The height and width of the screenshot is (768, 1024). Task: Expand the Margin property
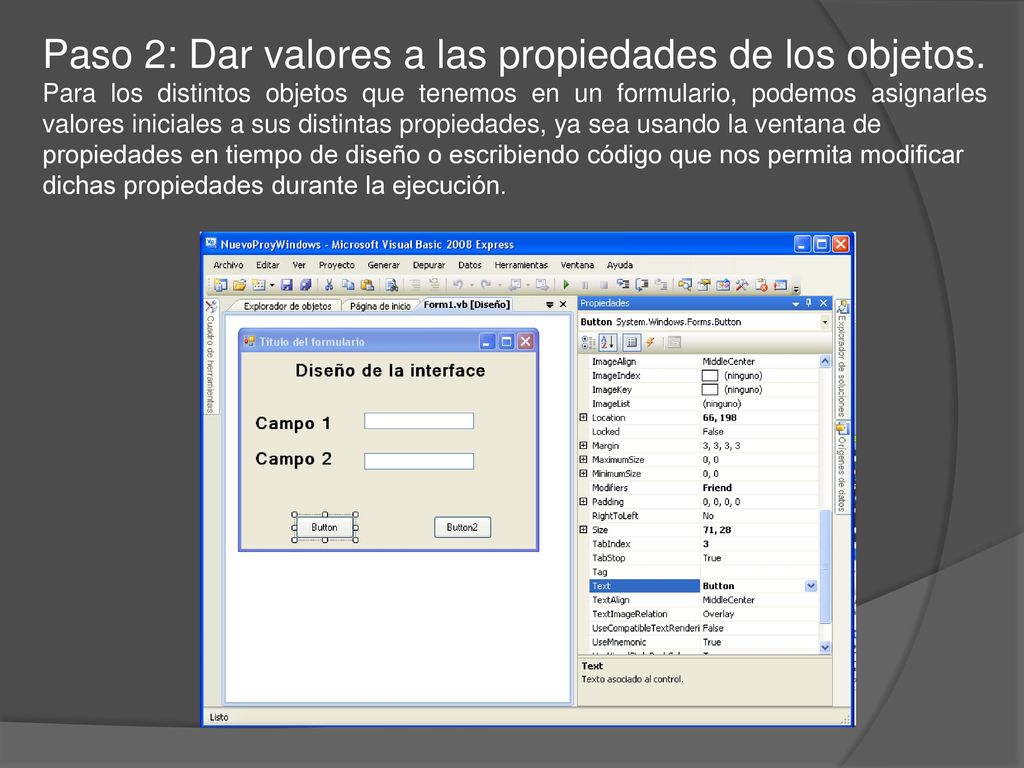click(583, 445)
